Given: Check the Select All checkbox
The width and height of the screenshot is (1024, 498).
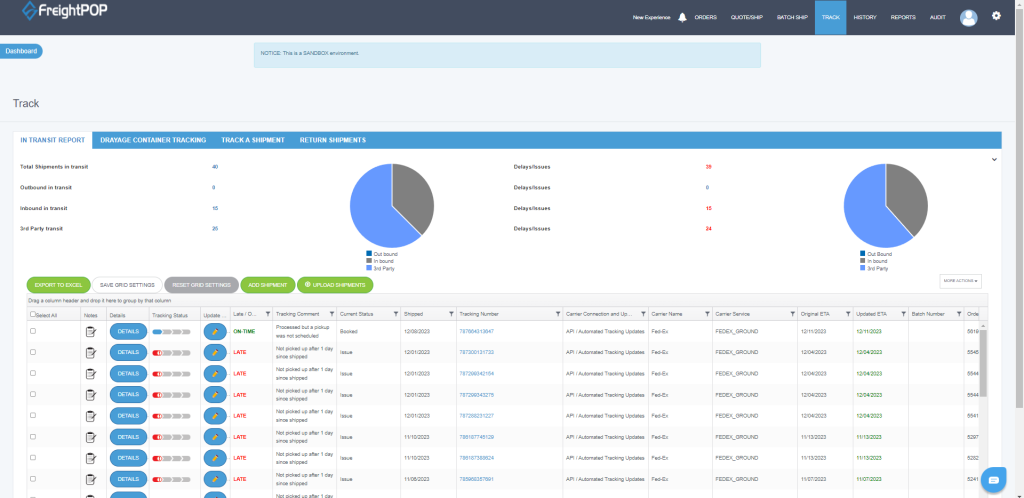Looking at the screenshot, I should 33,314.
